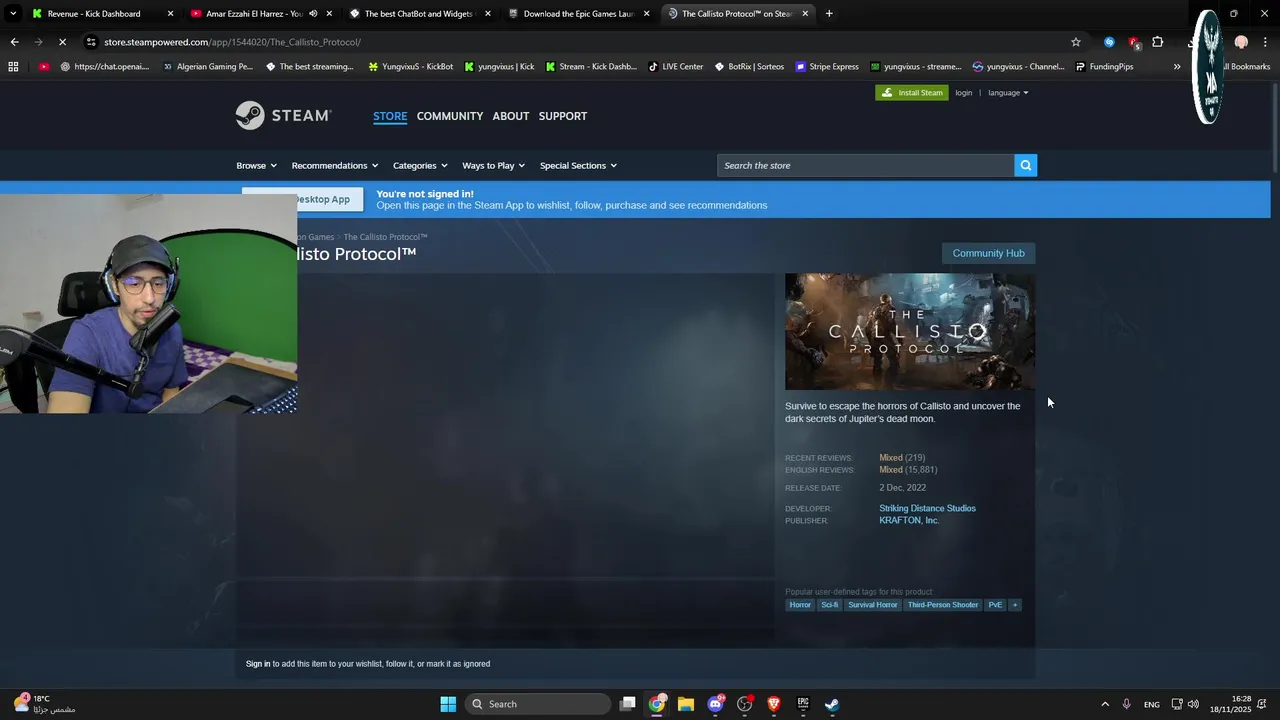Expand more tags with the plus button
Viewport: 1280px width, 720px height.
click(1014, 605)
